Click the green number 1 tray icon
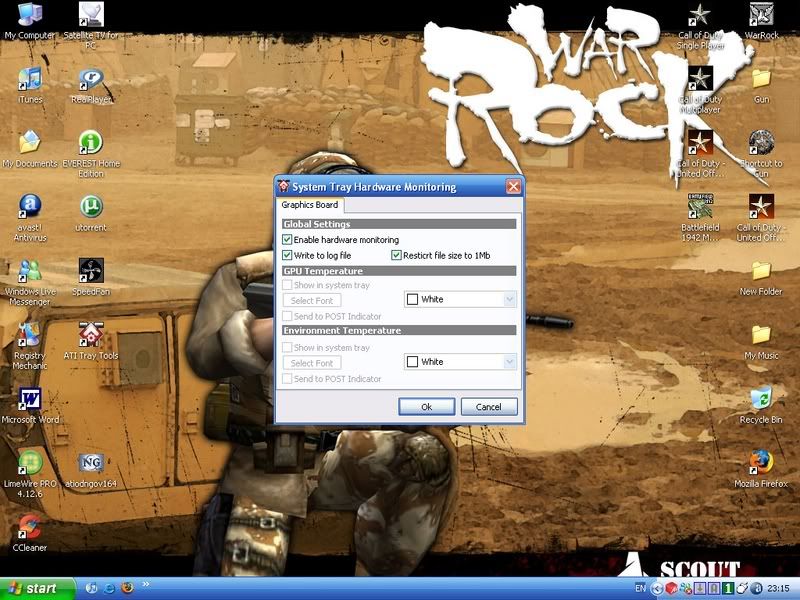The image size is (800, 600). [x=729, y=589]
